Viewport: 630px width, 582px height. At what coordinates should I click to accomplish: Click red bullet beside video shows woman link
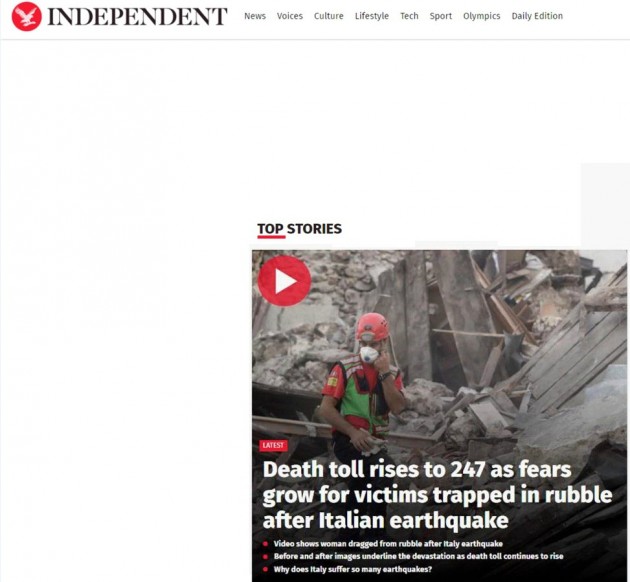(265, 544)
